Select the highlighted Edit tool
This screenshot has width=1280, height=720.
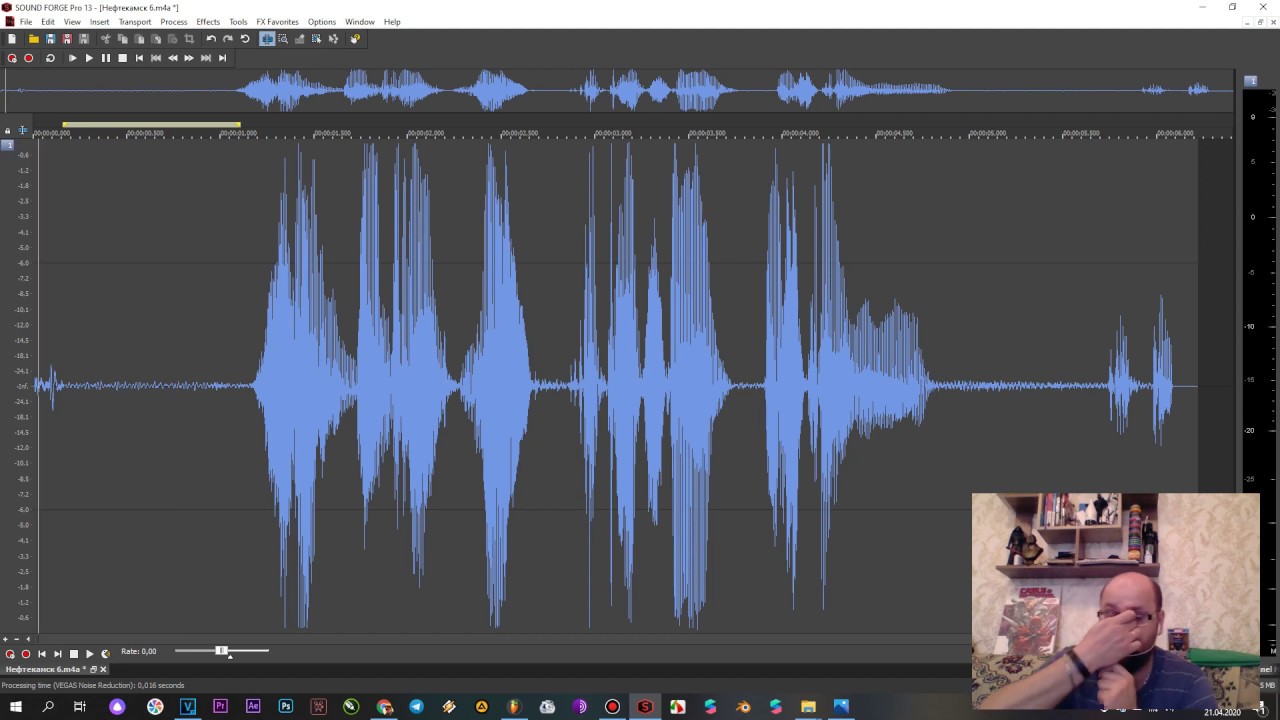coord(267,39)
